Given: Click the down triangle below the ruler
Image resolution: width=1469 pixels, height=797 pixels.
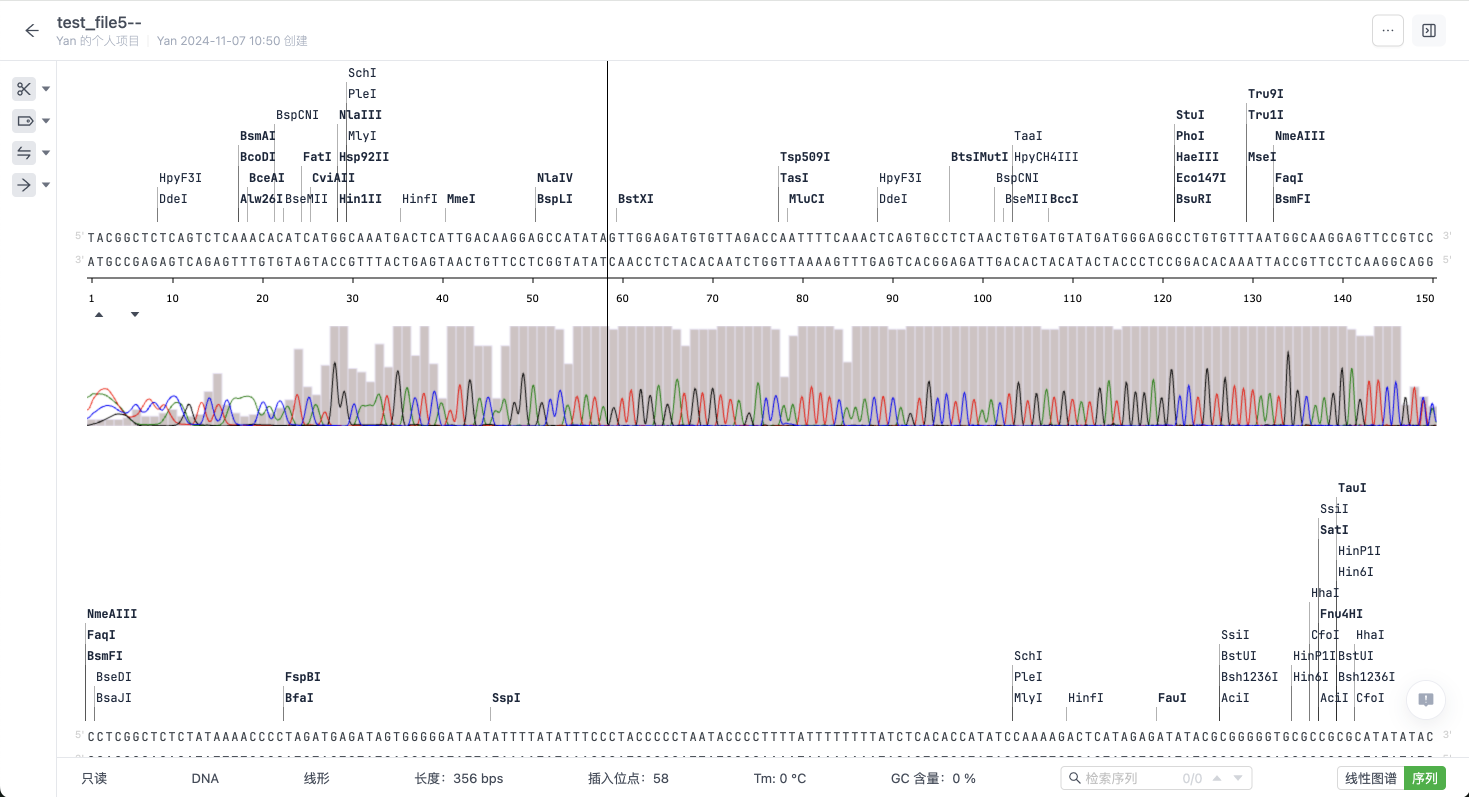Looking at the screenshot, I should coord(135,314).
